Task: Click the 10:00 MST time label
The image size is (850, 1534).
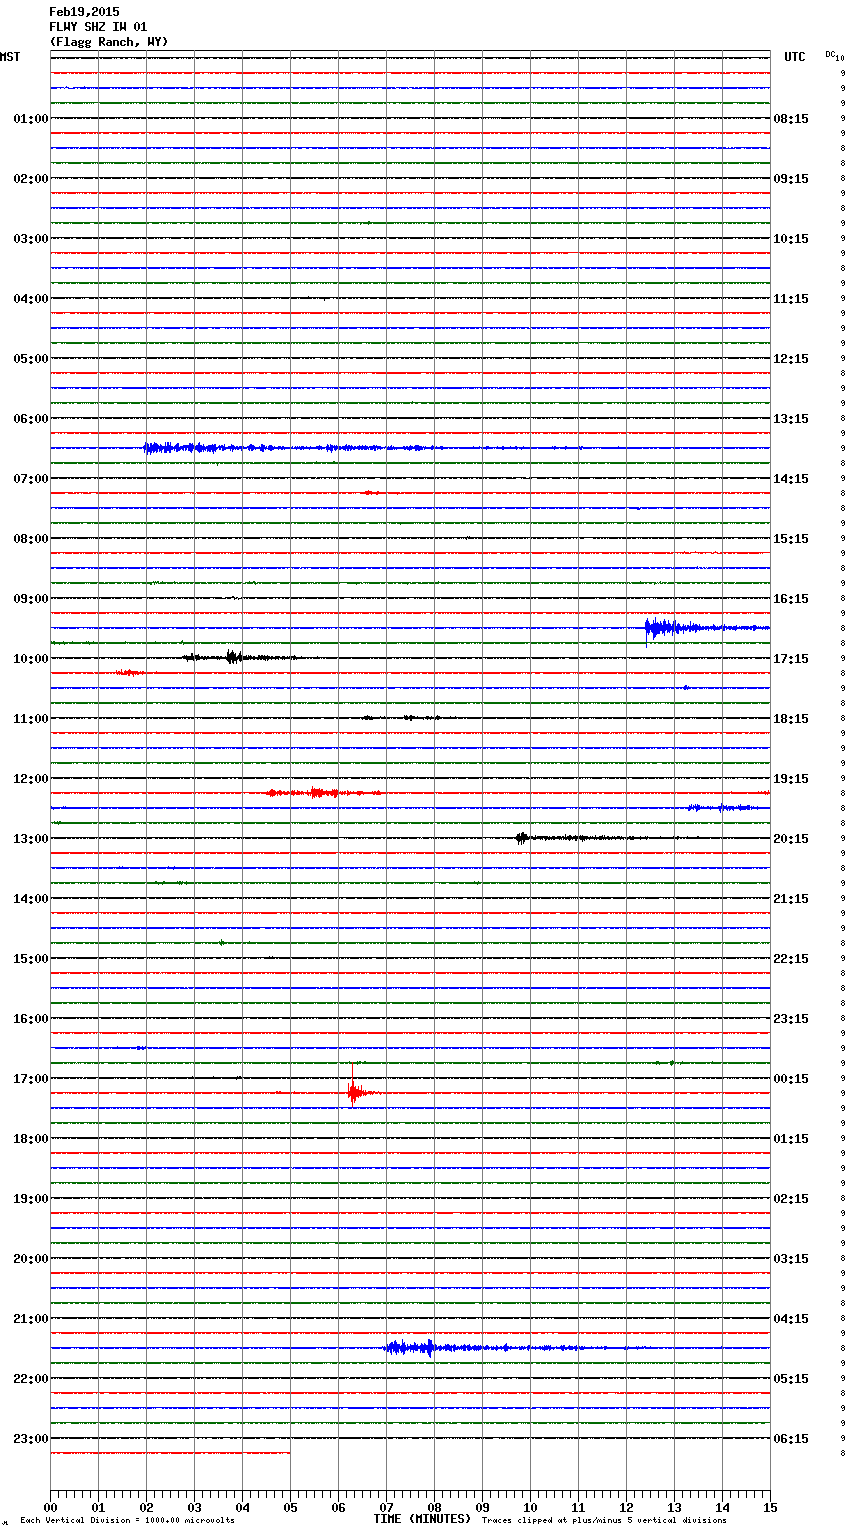Action: (31, 659)
